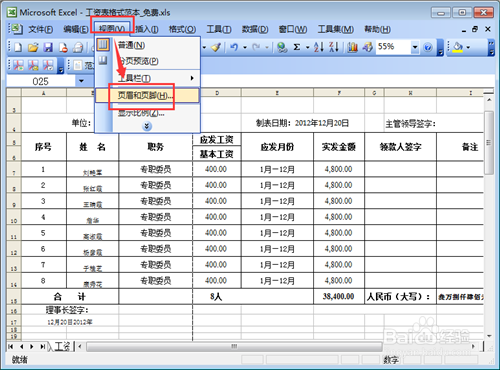Open the 工具集(M) menu
This screenshot has height=370, width=500.
pyautogui.click(x=336, y=29)
